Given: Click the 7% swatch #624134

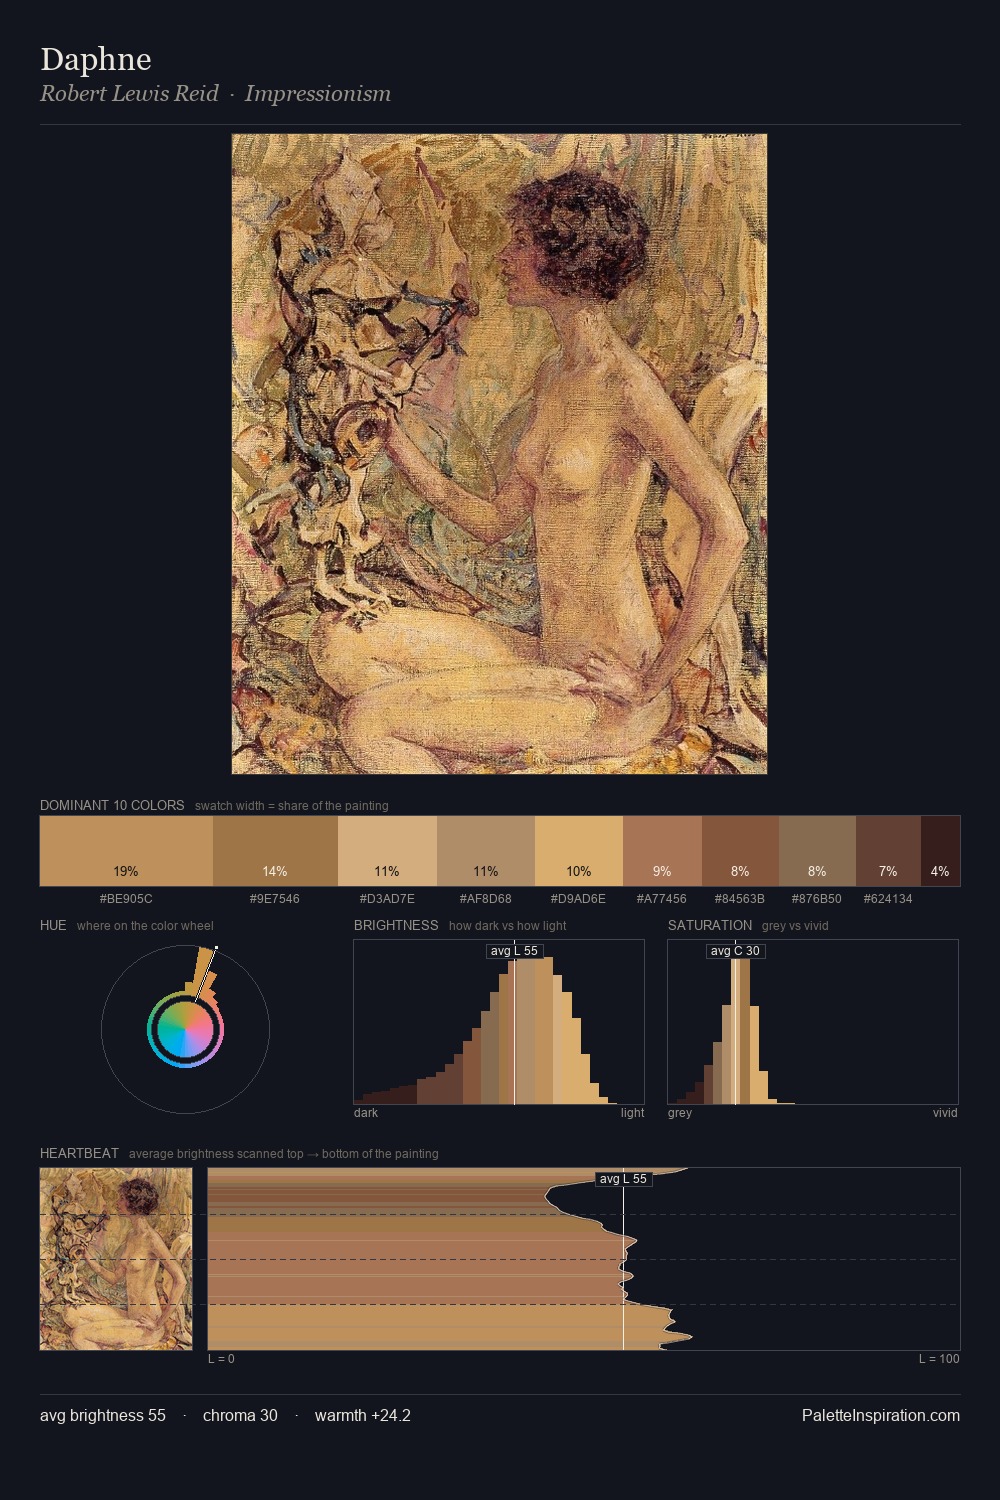Looking at the screenshot, I should [x=888, y=851].
